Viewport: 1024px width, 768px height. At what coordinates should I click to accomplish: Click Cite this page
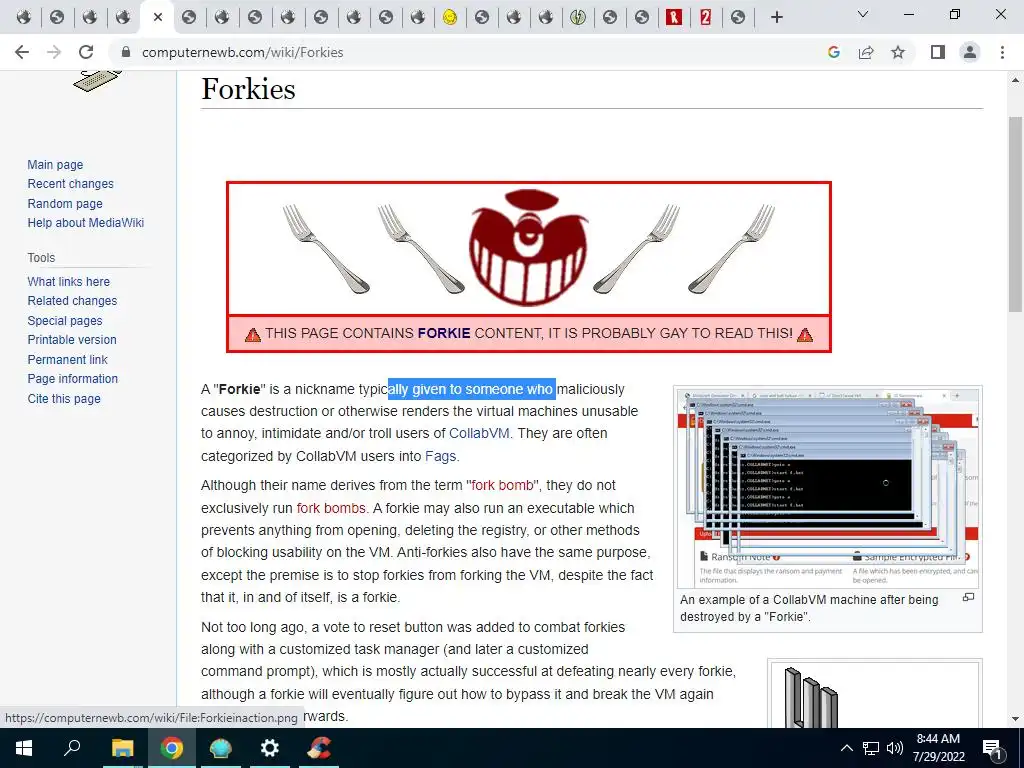64,398
